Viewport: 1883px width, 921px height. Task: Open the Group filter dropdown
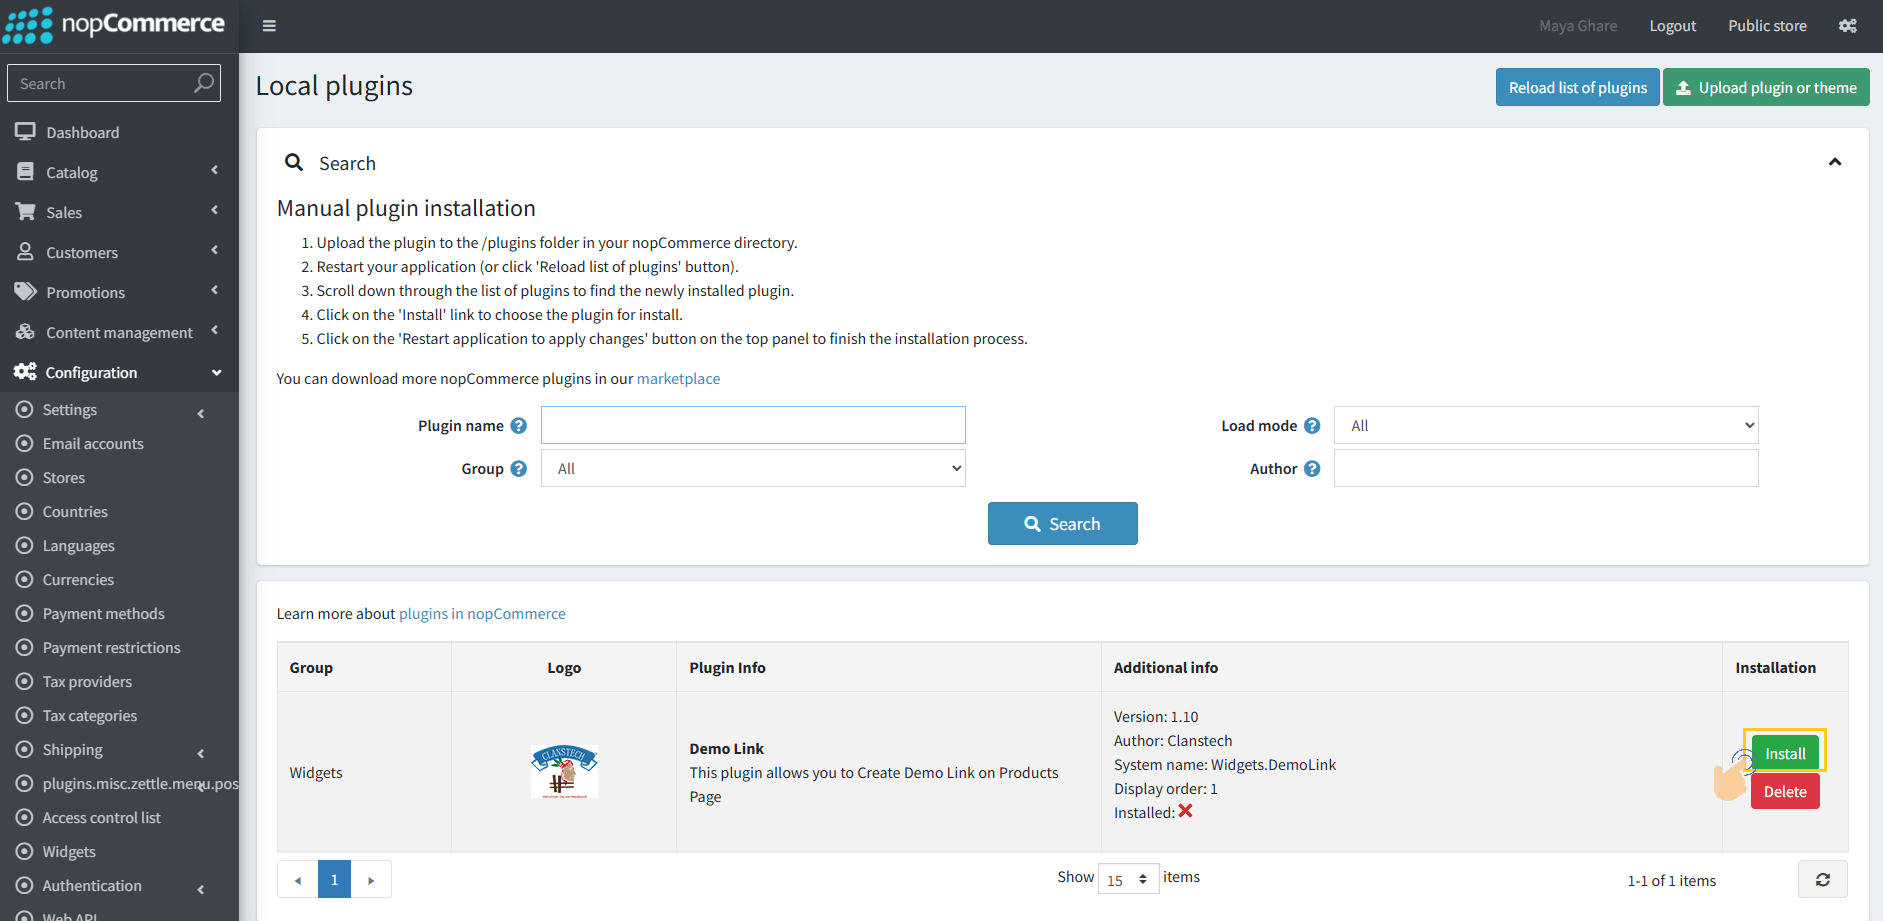pos(753,469)
